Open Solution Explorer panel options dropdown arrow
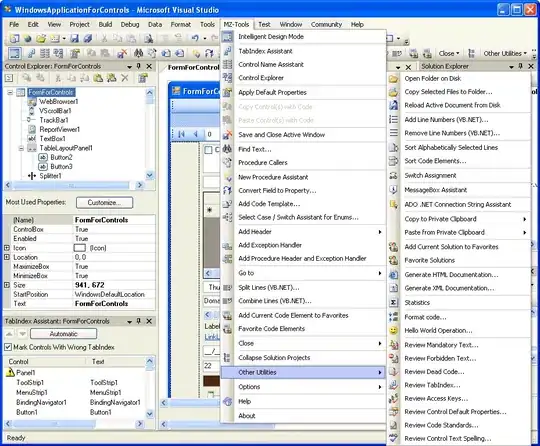 (x=511, y=66)
